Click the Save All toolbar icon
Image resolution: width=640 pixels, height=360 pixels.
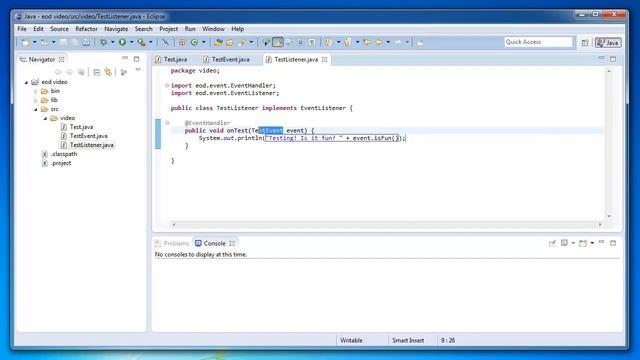pos(75,42)
